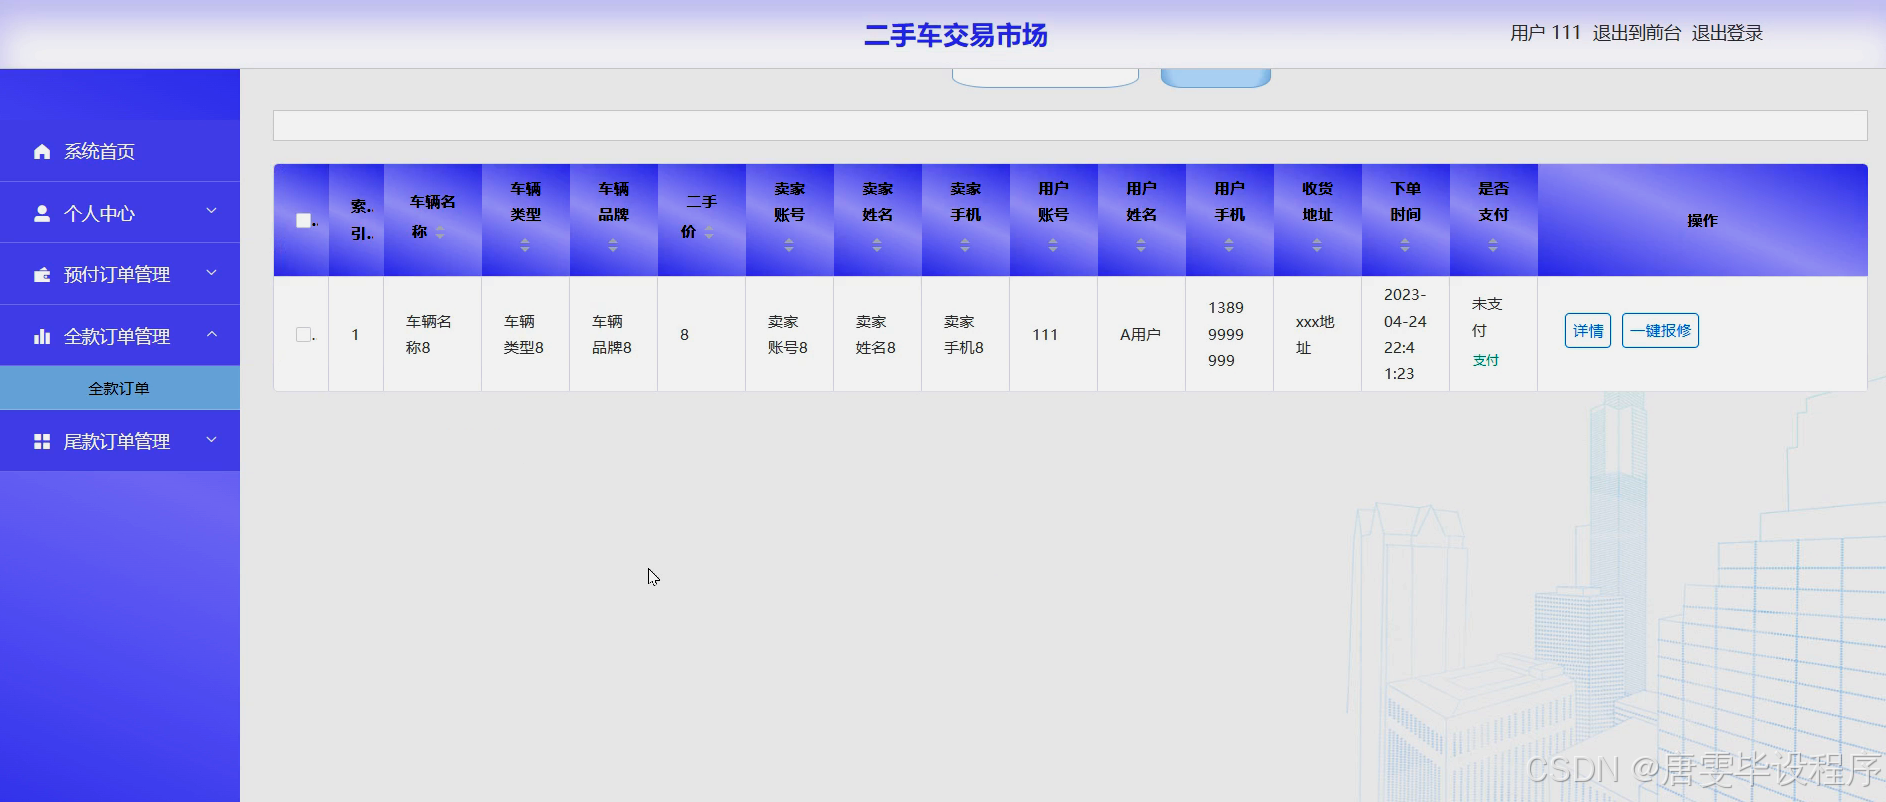Image resolution: width=1886 pixels, height=802 pixels.
Task: Click the user account cell 111
Action: pos(1053,334)
